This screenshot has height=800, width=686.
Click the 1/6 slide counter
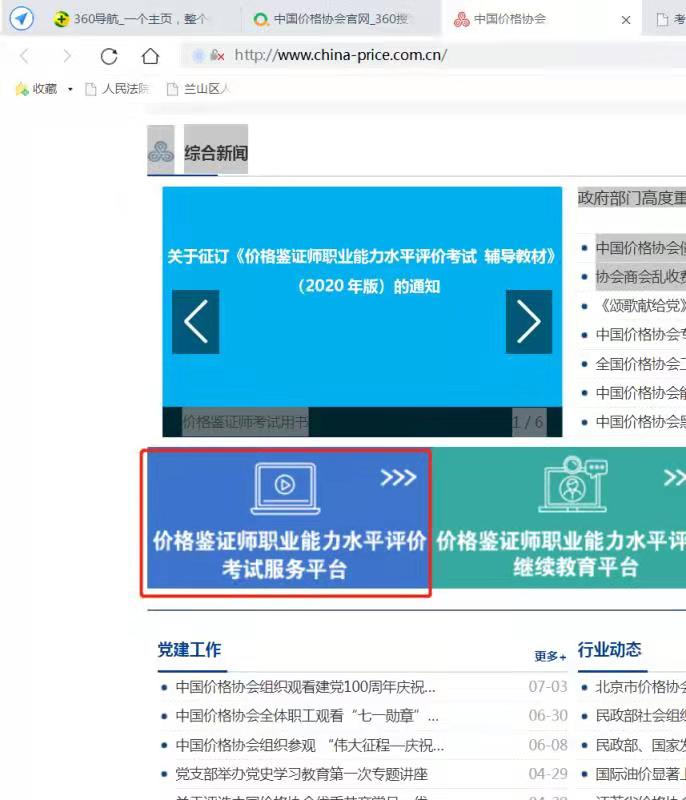(529, 422)
